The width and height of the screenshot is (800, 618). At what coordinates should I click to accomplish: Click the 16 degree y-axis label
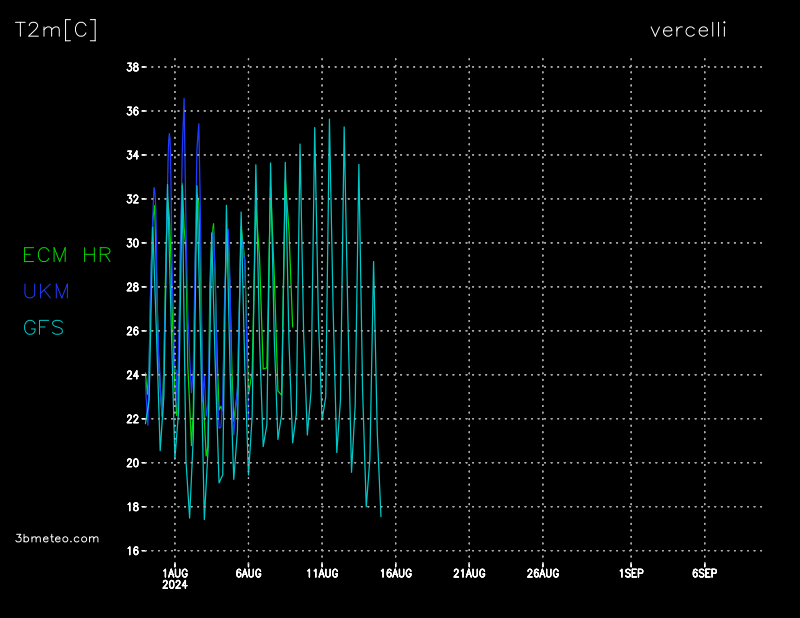coord(132,551)
